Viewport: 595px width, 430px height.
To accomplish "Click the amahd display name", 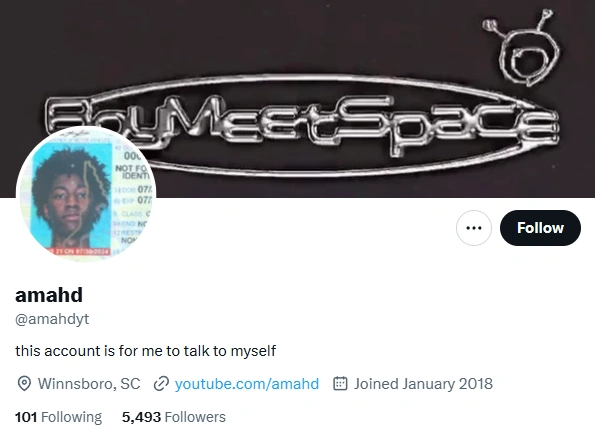I will 49,295.
